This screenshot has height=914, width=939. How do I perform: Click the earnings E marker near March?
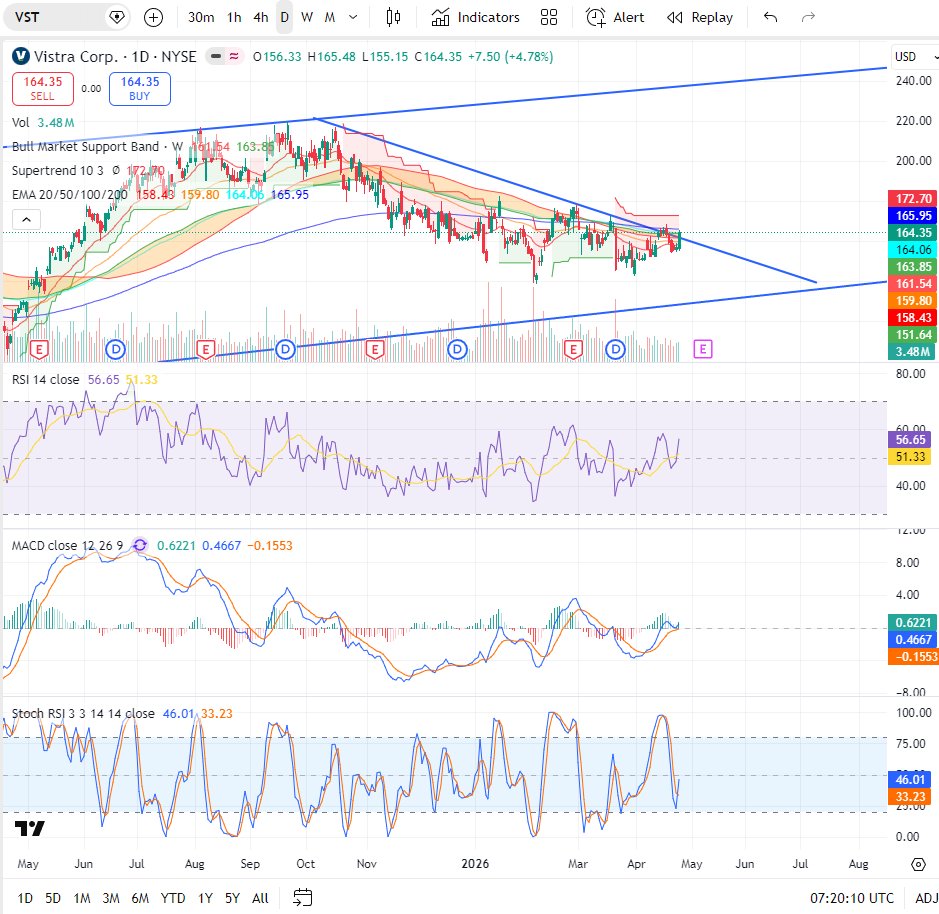[573, 349]
